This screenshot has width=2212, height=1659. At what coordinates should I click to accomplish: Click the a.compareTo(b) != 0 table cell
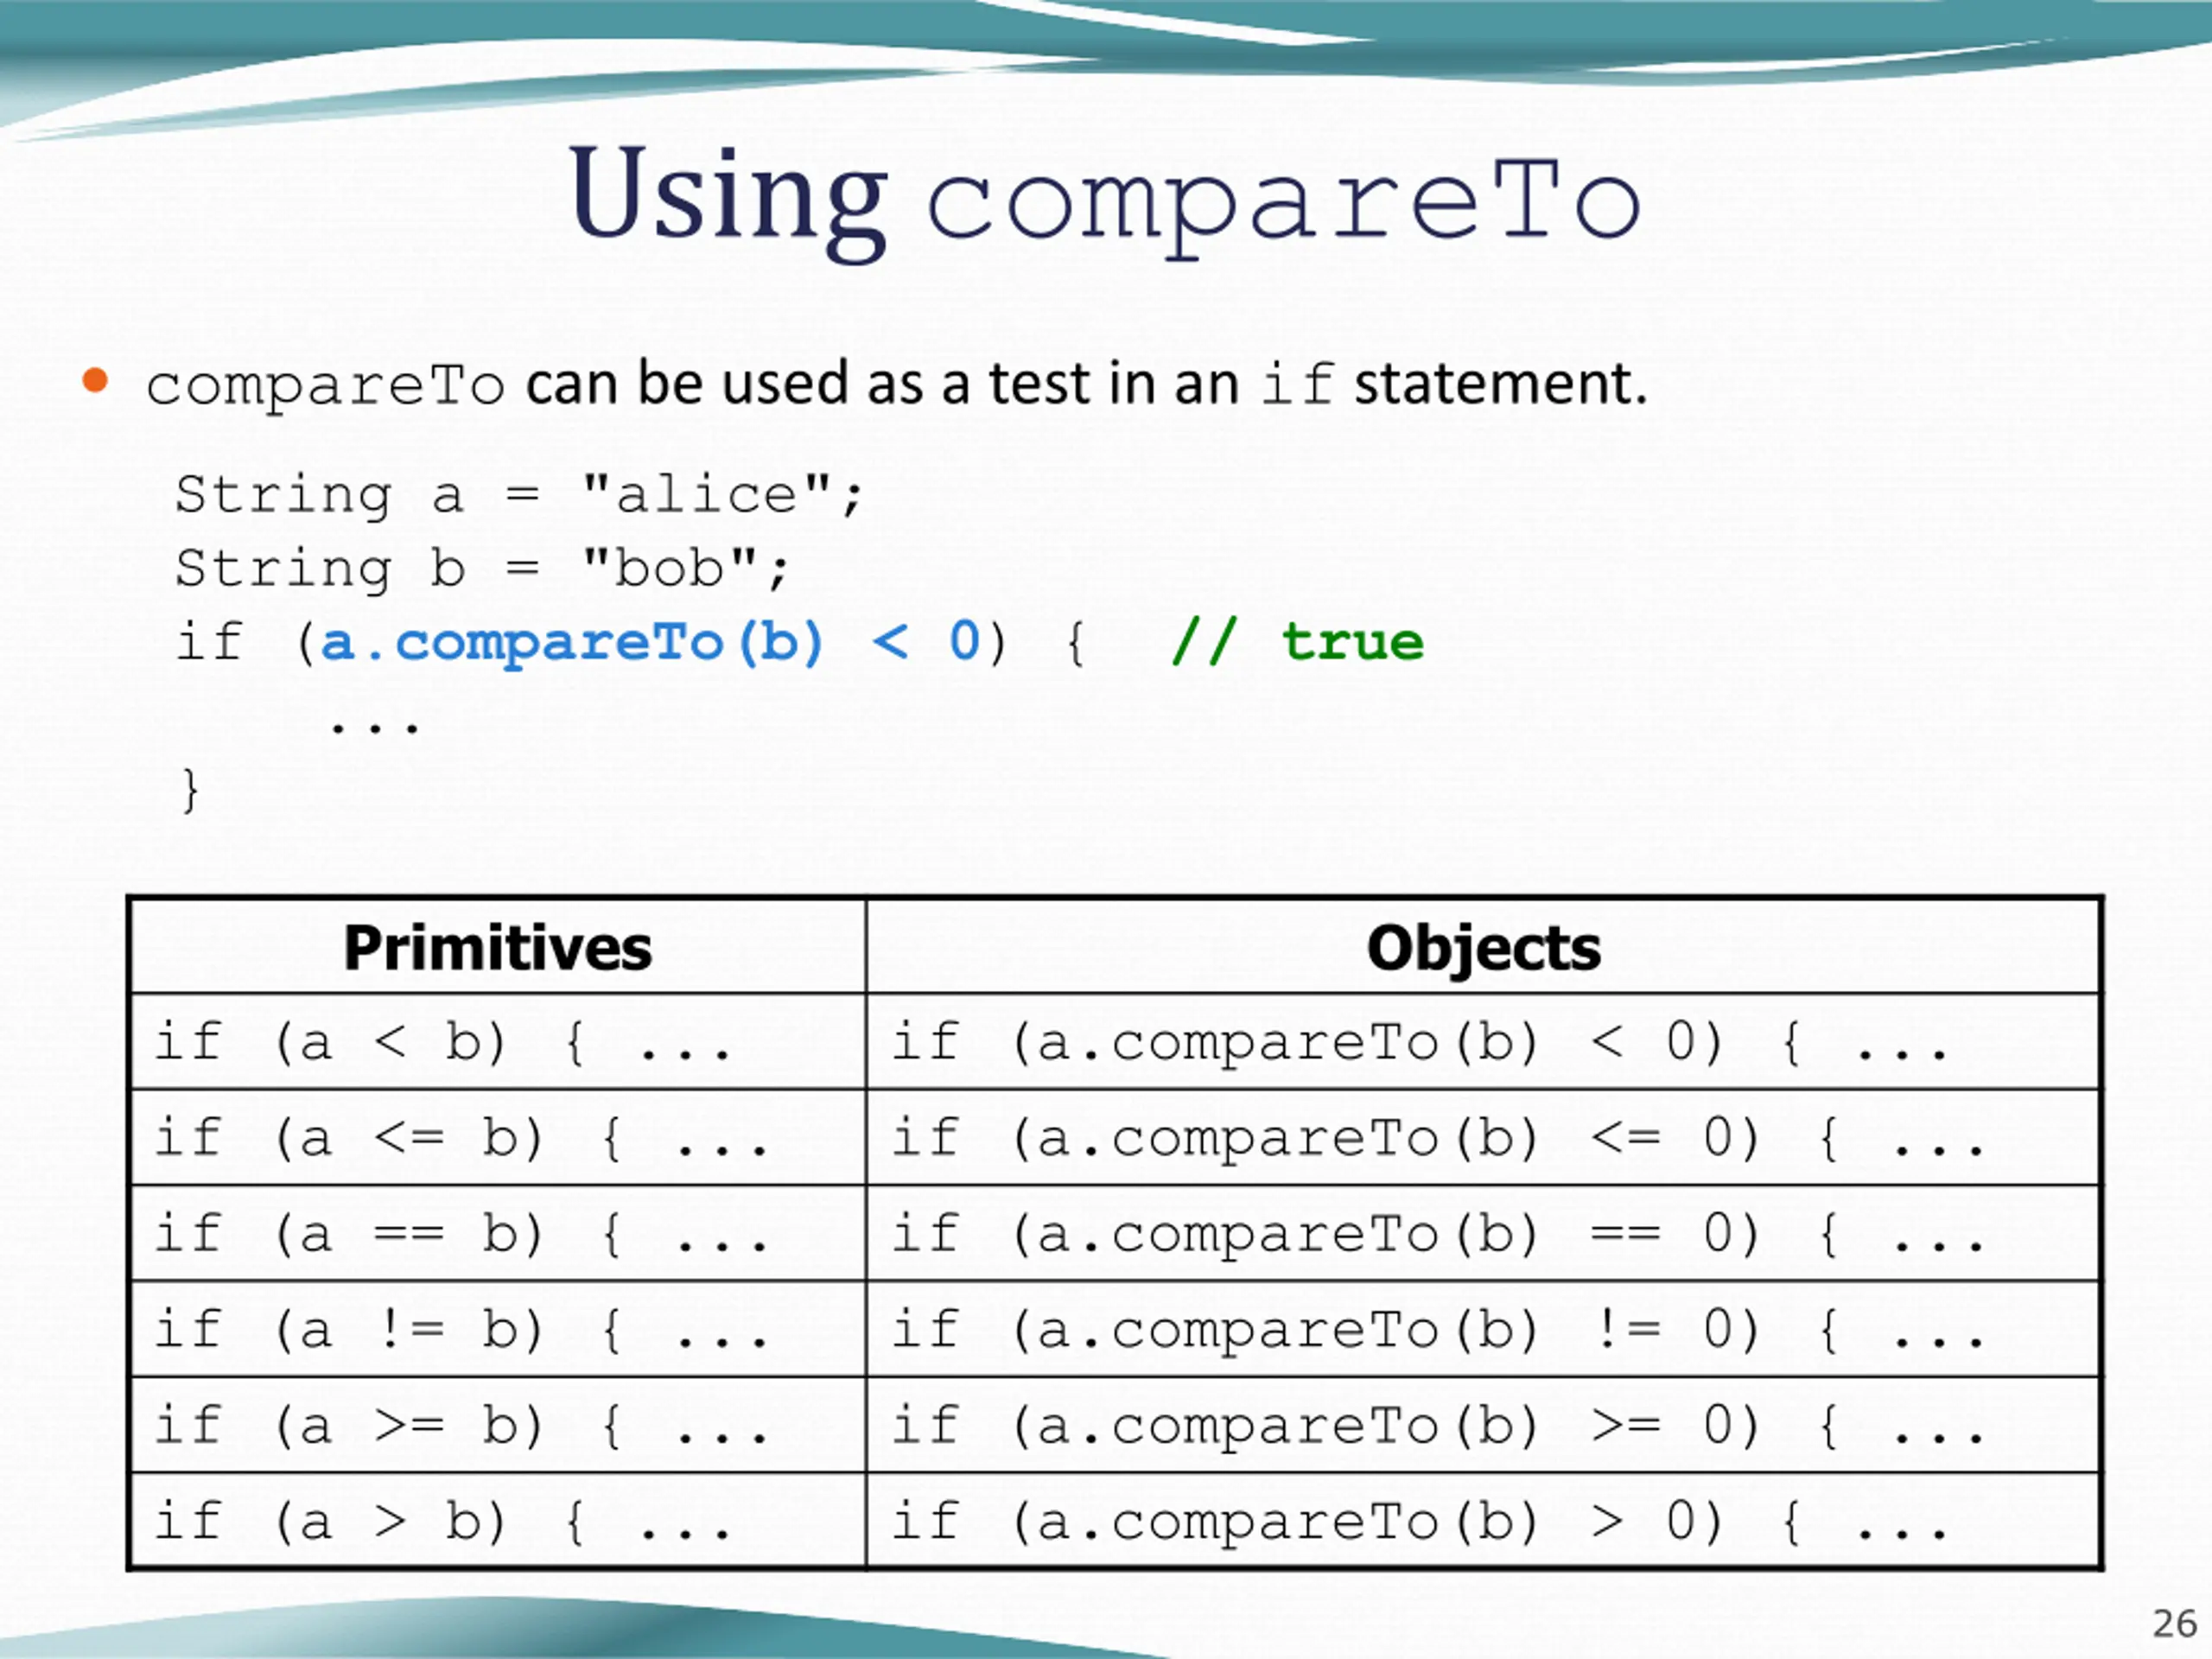1483,1330
